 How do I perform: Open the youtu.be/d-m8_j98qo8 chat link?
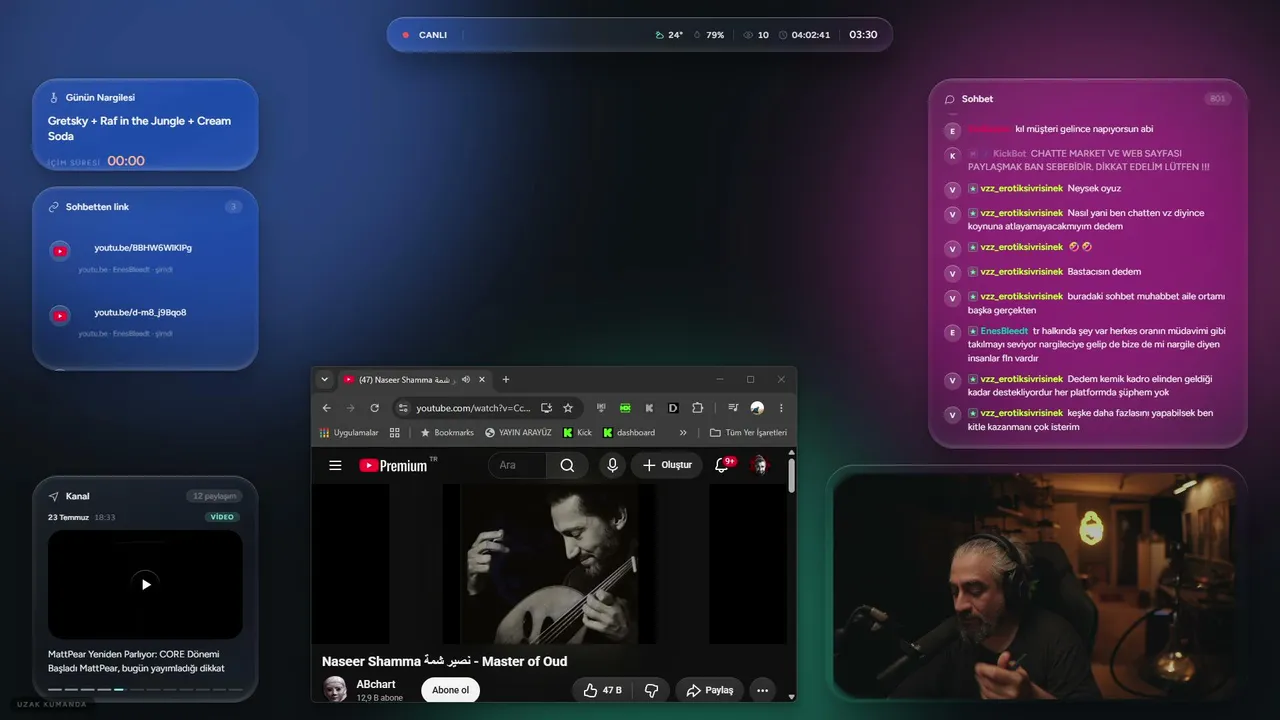[140, 313]
